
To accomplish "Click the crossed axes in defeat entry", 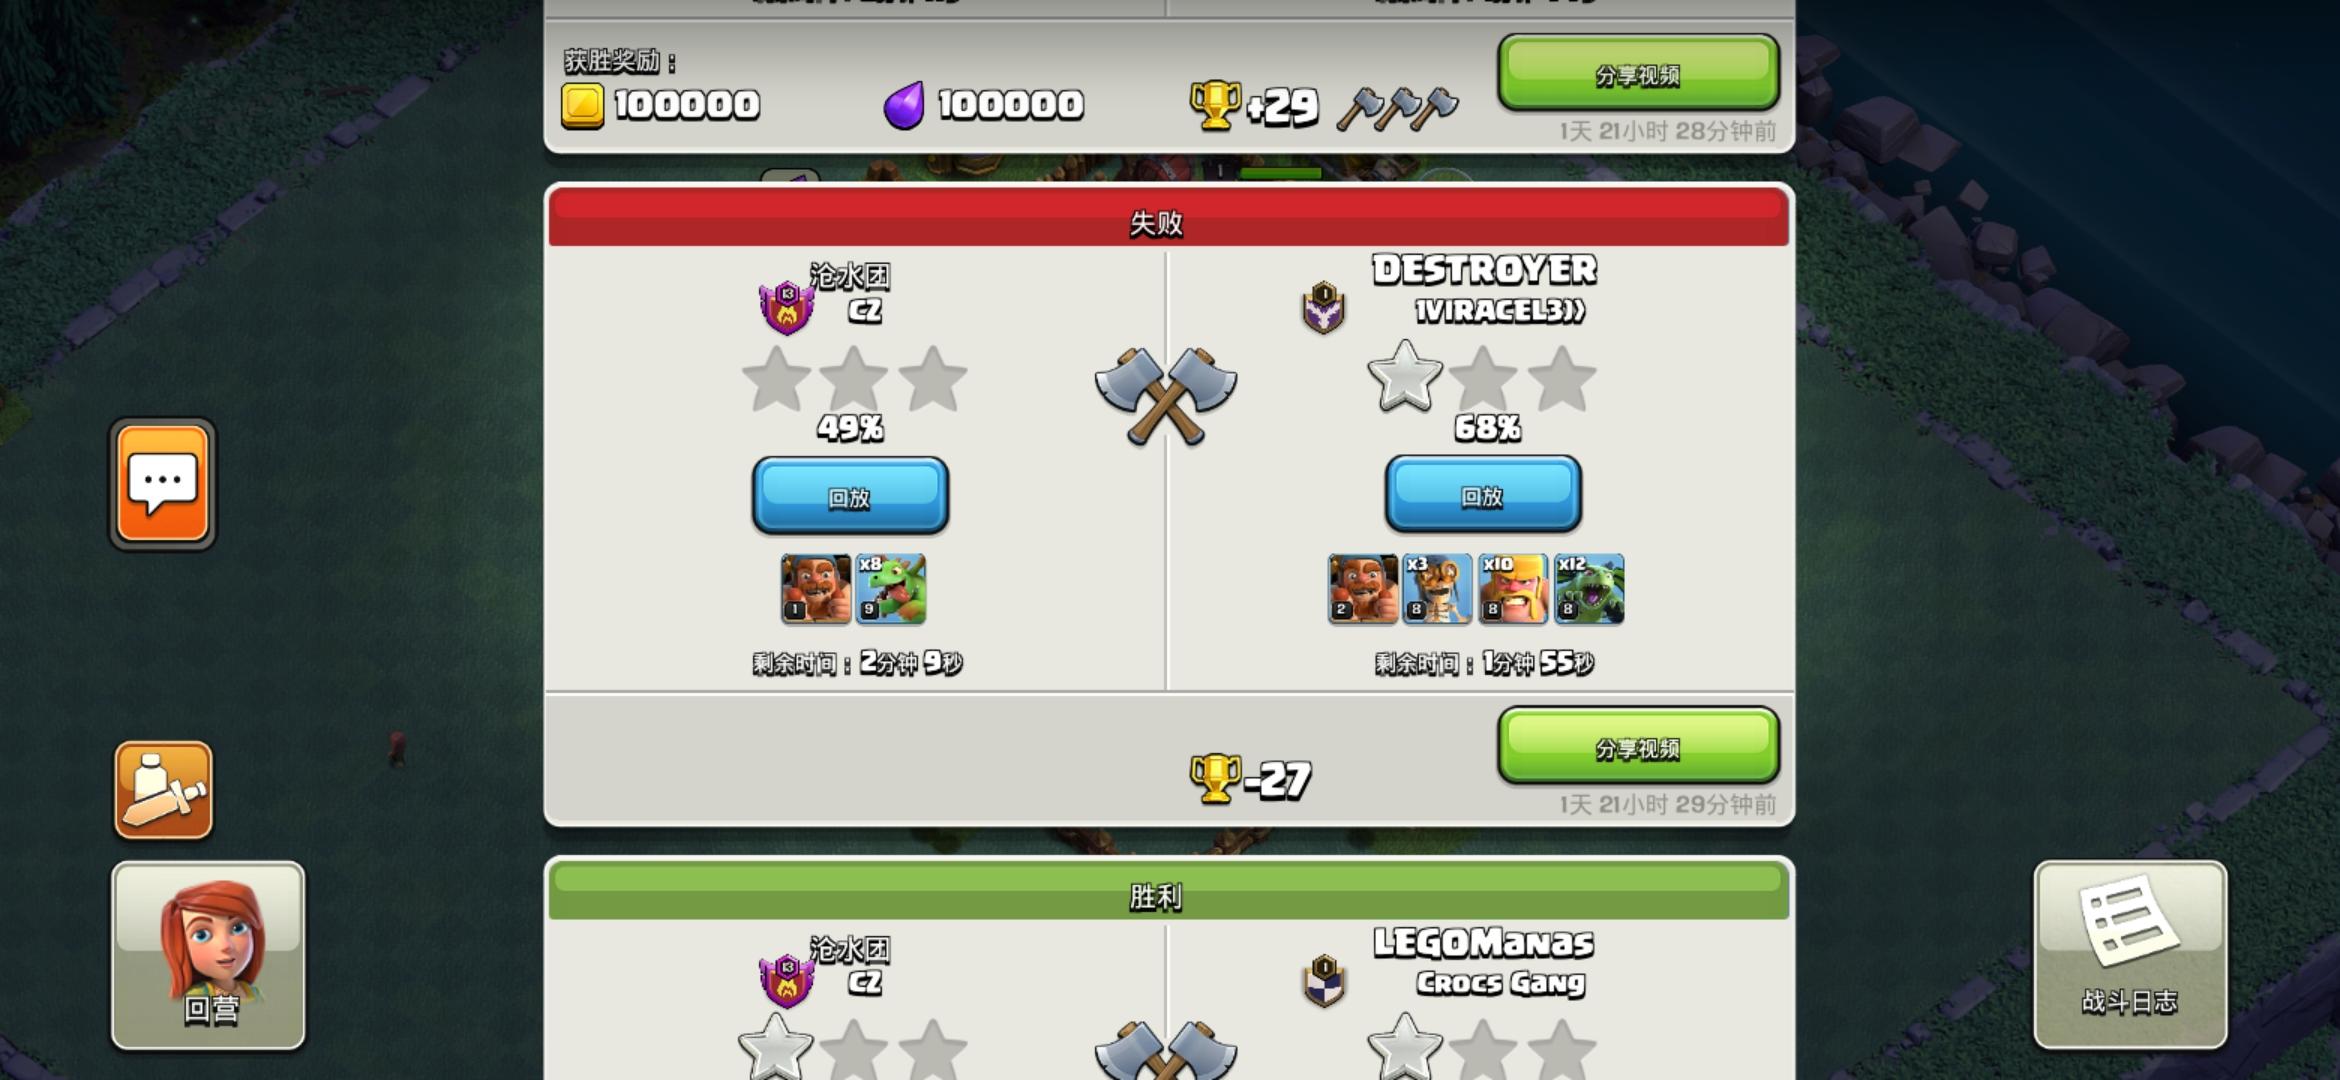I will (1166, 394).
